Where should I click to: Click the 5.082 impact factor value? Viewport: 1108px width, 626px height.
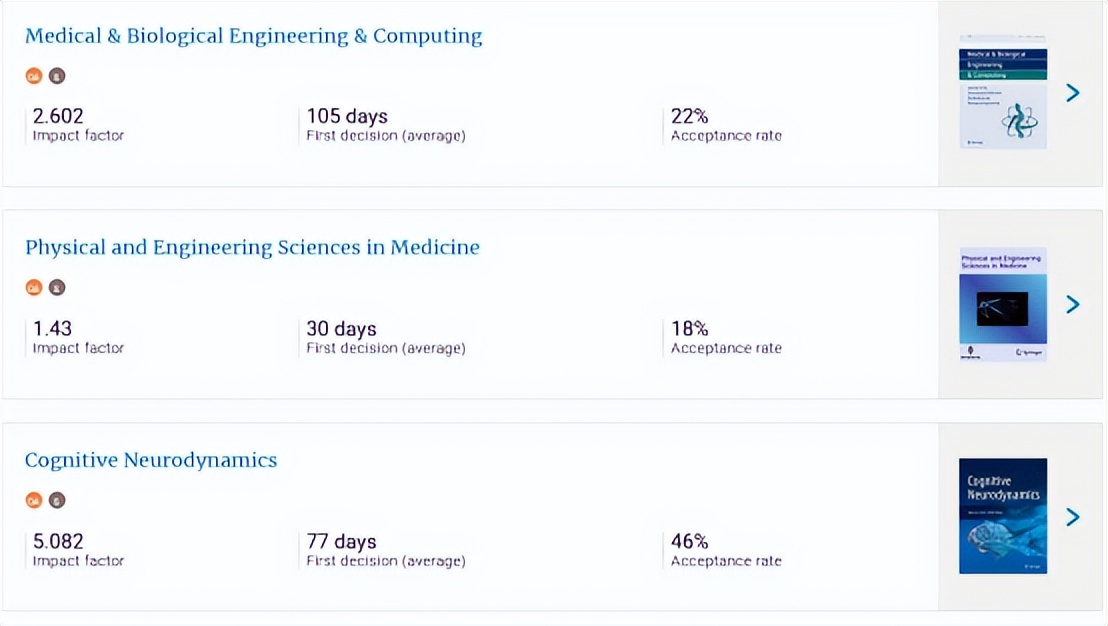[x=58, y=541]
